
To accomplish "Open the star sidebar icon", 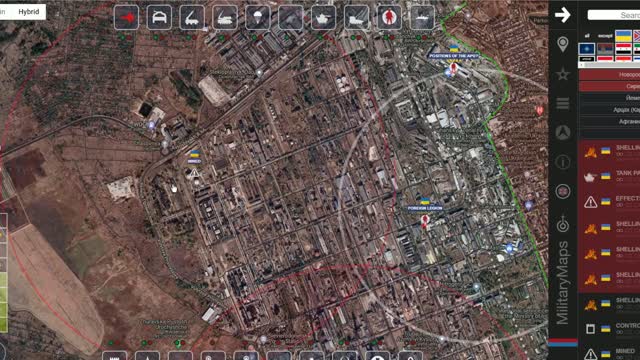I will 563,74.
